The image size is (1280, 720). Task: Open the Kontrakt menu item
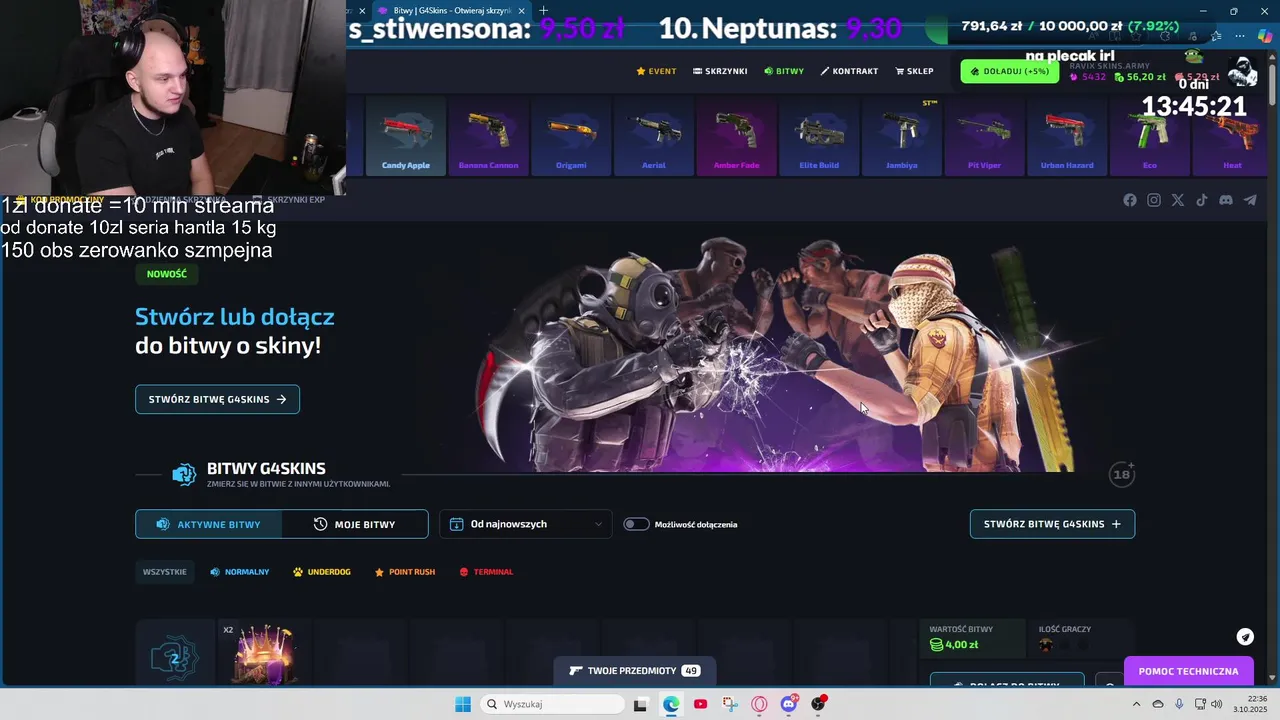849,71
